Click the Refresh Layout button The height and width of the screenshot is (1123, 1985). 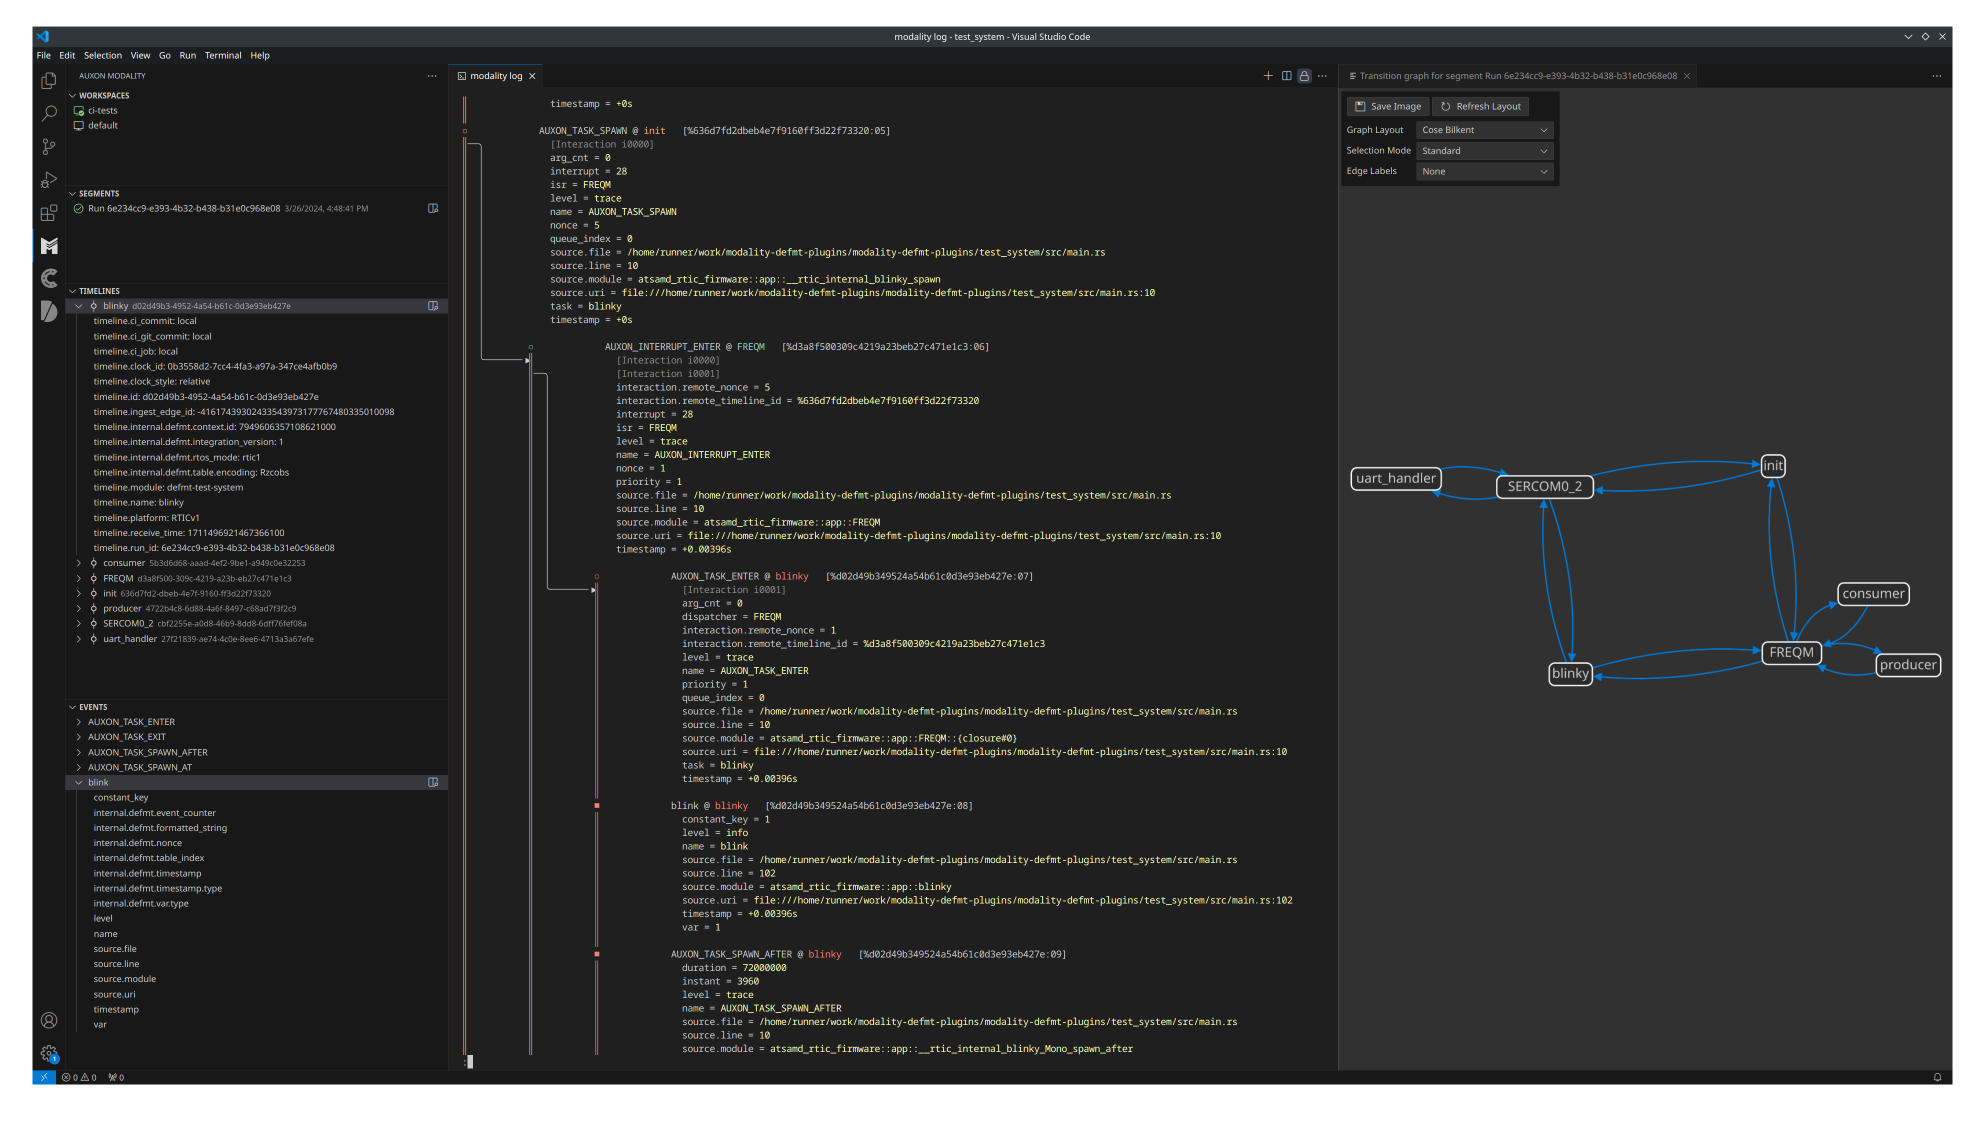1480,106
